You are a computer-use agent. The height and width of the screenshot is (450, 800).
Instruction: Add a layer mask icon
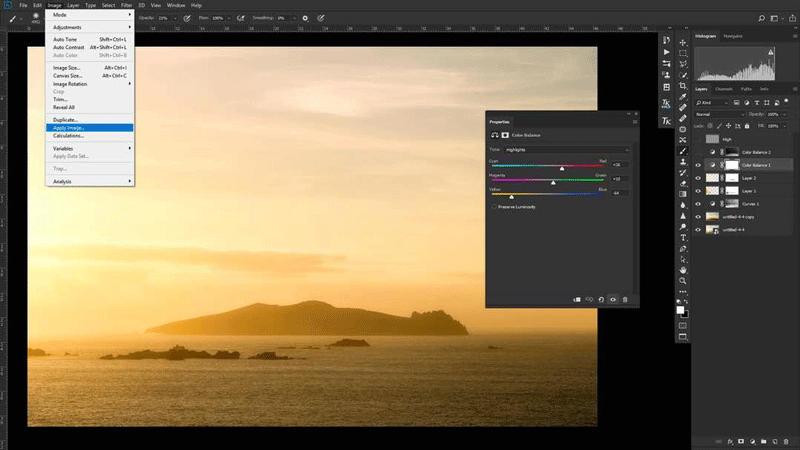(741, 441)
